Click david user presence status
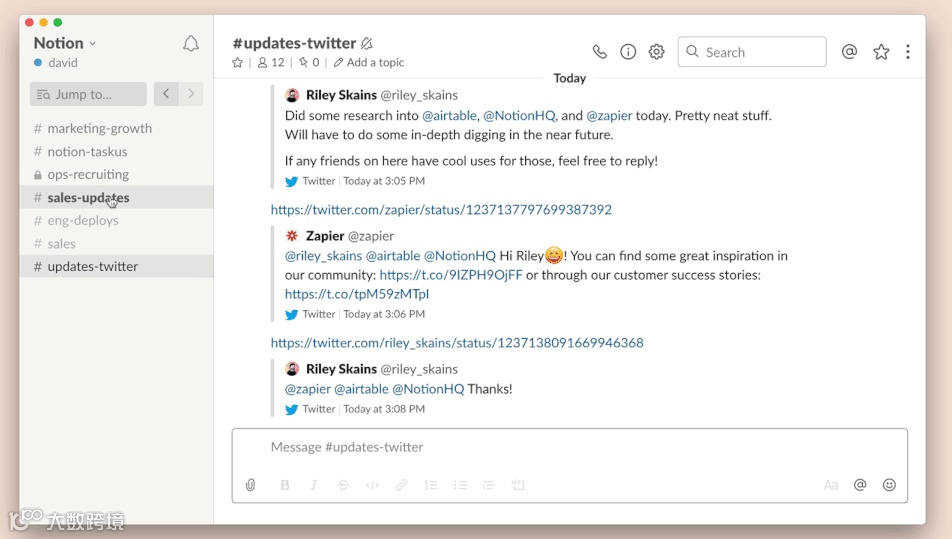This screenshot has height=539, width=952. click(56, 63)
